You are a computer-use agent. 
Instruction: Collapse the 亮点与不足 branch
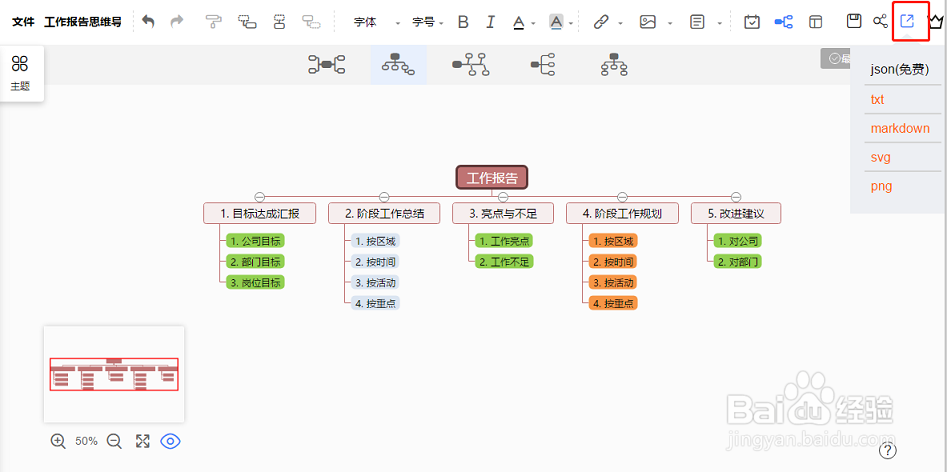503,197
